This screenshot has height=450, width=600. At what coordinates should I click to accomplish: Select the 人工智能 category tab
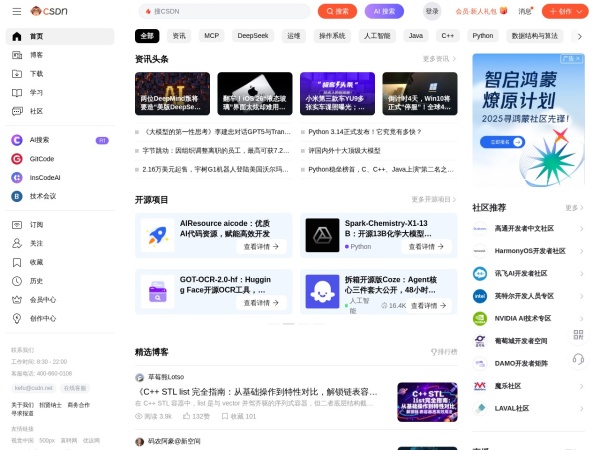[377, 36]
